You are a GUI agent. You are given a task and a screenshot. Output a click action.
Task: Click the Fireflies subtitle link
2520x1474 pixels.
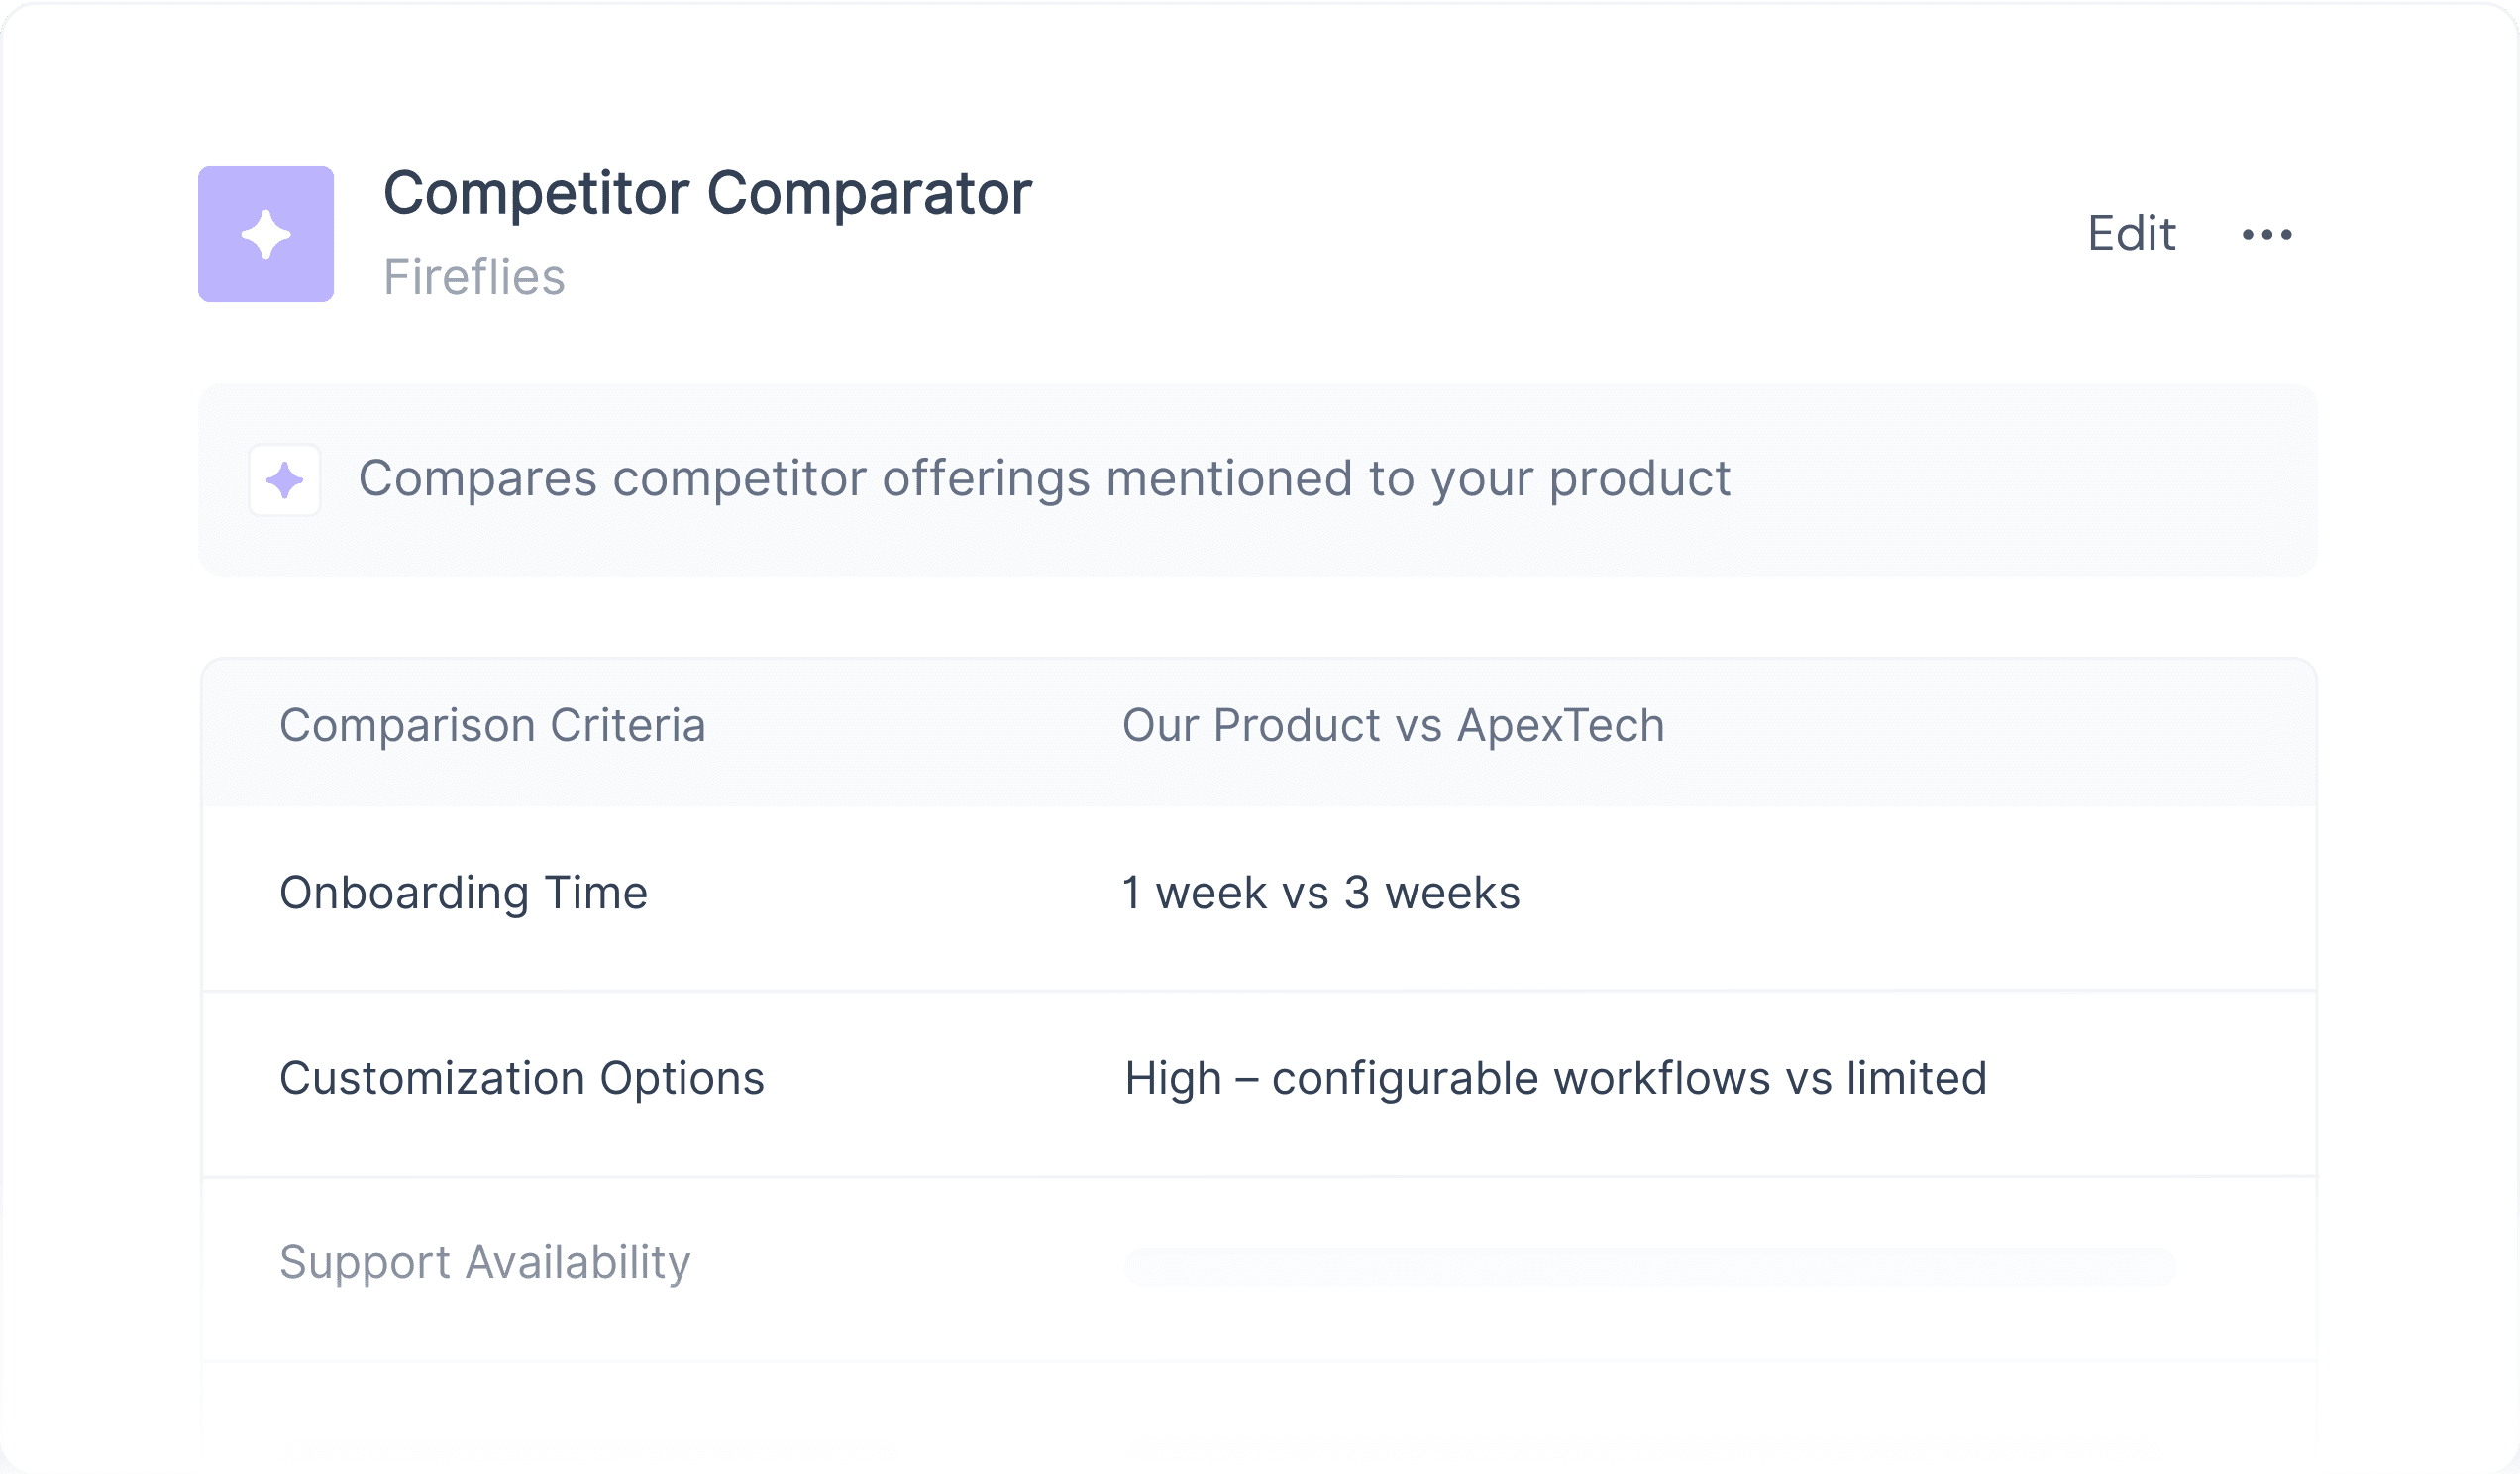pos(474,277)
